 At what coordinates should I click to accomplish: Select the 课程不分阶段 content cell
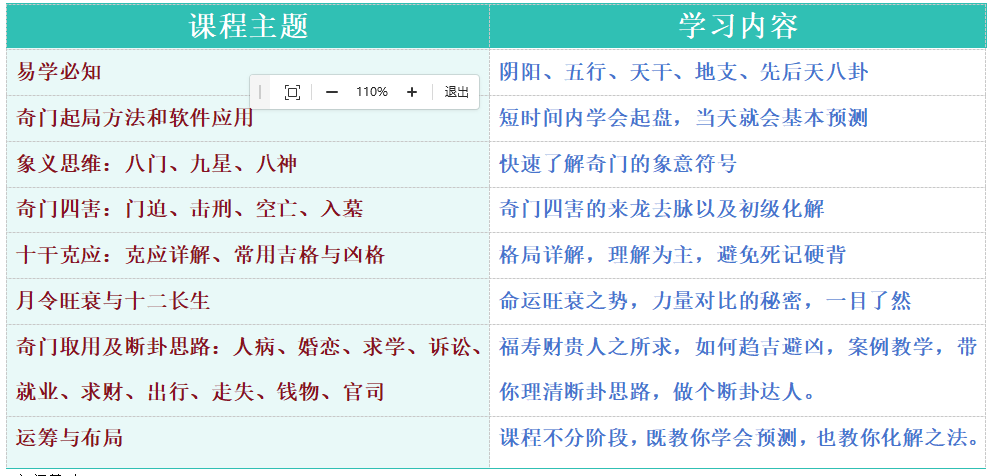point(738,438)
